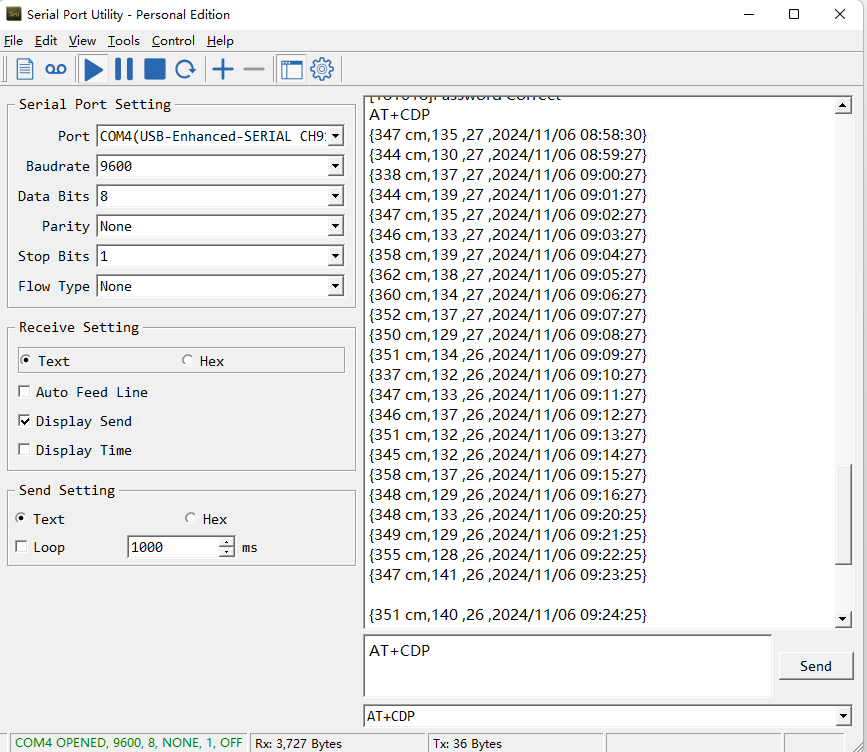Minimize the Serial Port Utility window

coord(749,14)
